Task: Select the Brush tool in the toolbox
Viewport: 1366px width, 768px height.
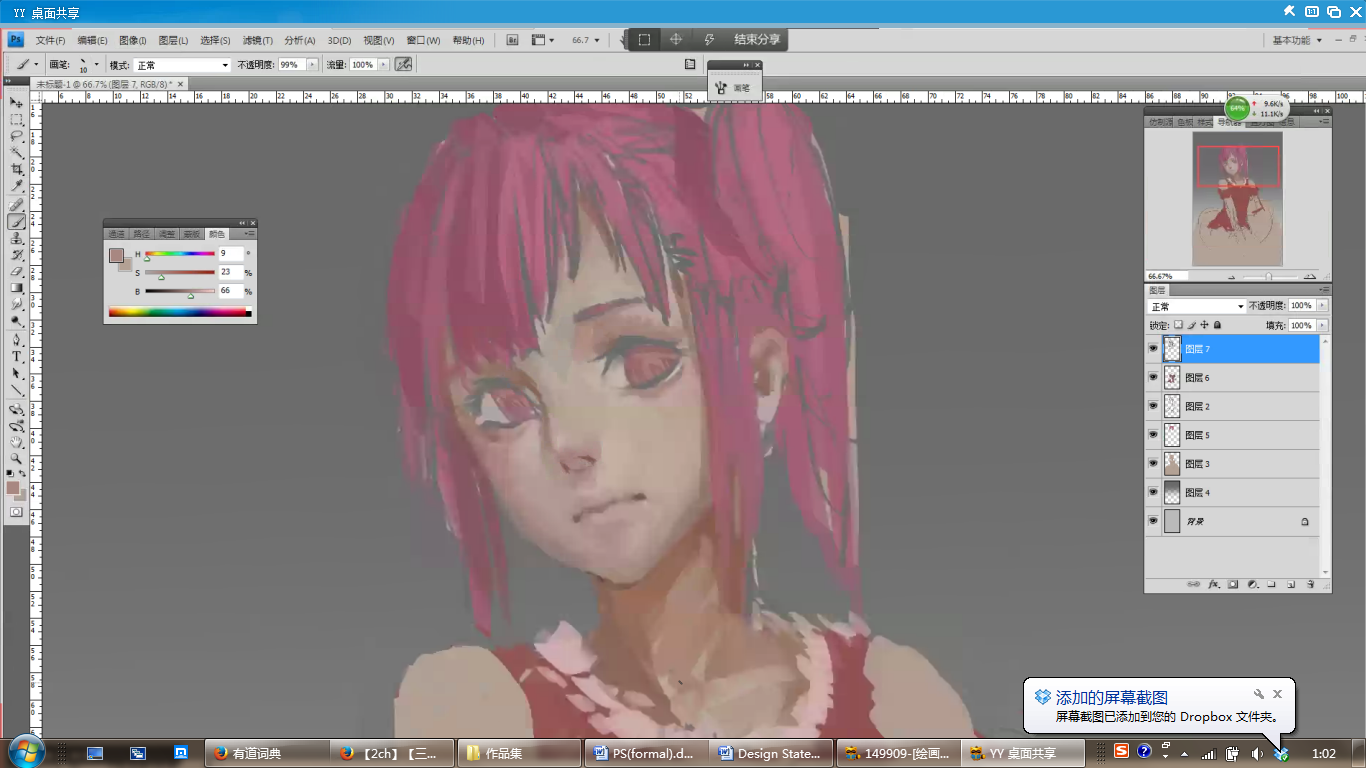Action: (17, 221)
